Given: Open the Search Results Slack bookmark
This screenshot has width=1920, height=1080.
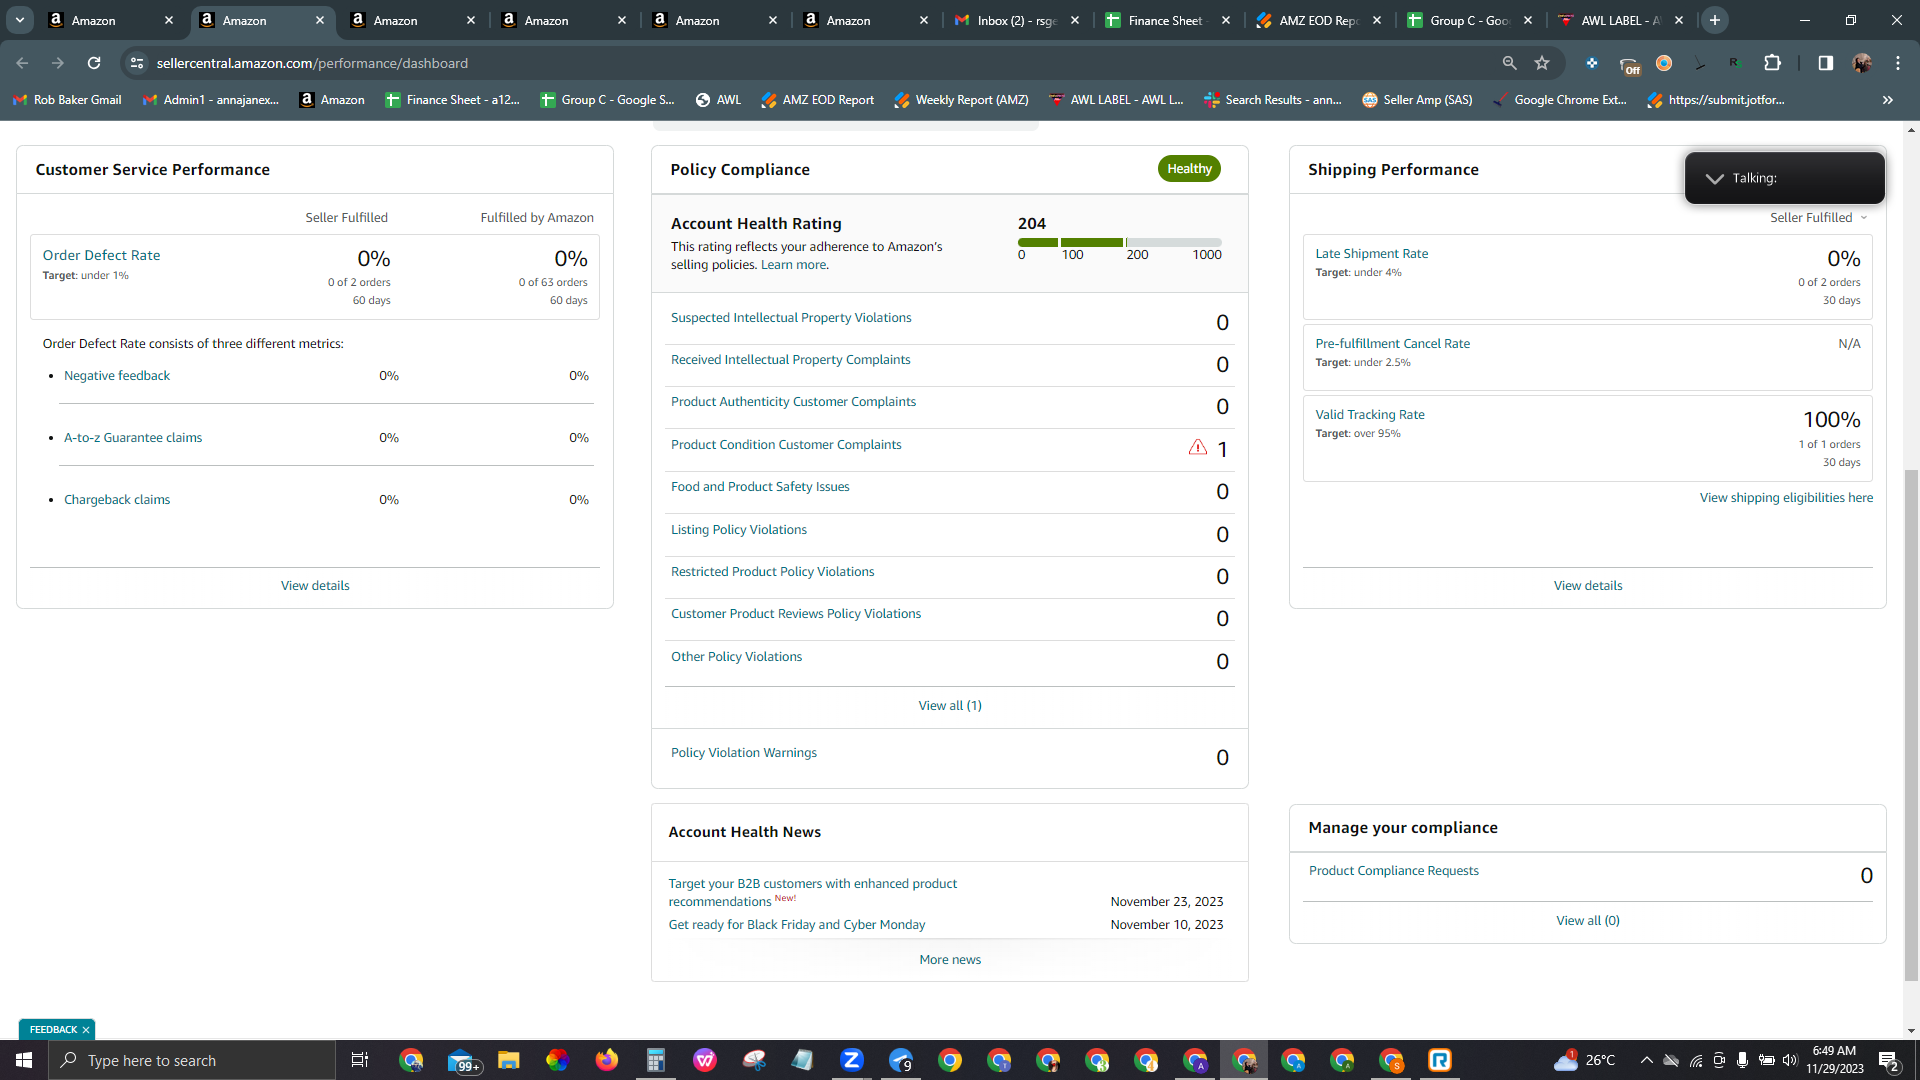Looking at the screenshot, I should point(1273,100).
